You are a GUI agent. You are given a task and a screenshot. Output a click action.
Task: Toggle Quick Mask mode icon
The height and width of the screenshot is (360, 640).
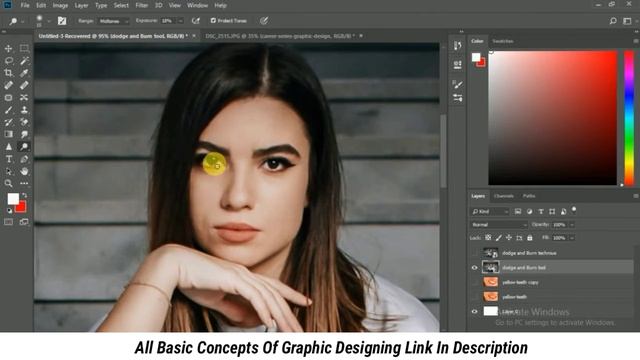(9, 222)
